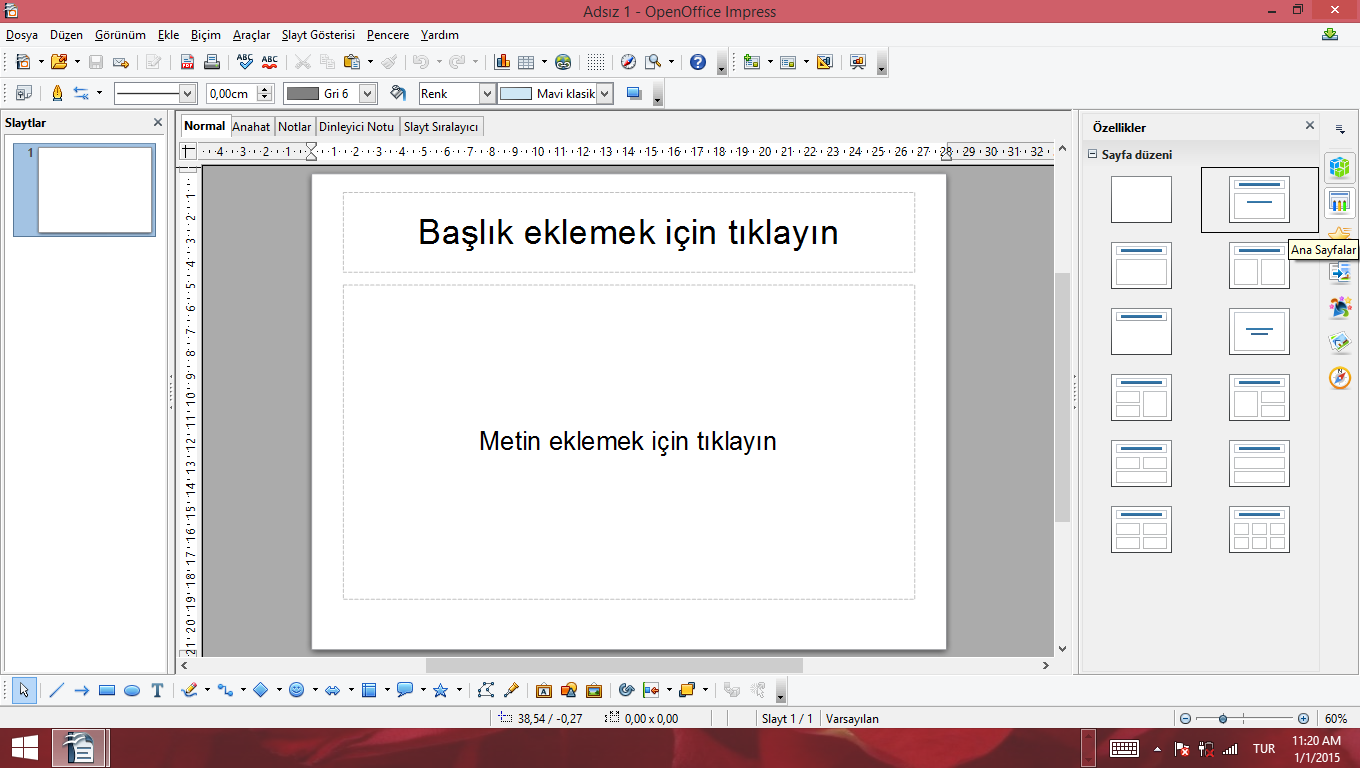Click the Area paint bucket icon

[x=398, y=93]
